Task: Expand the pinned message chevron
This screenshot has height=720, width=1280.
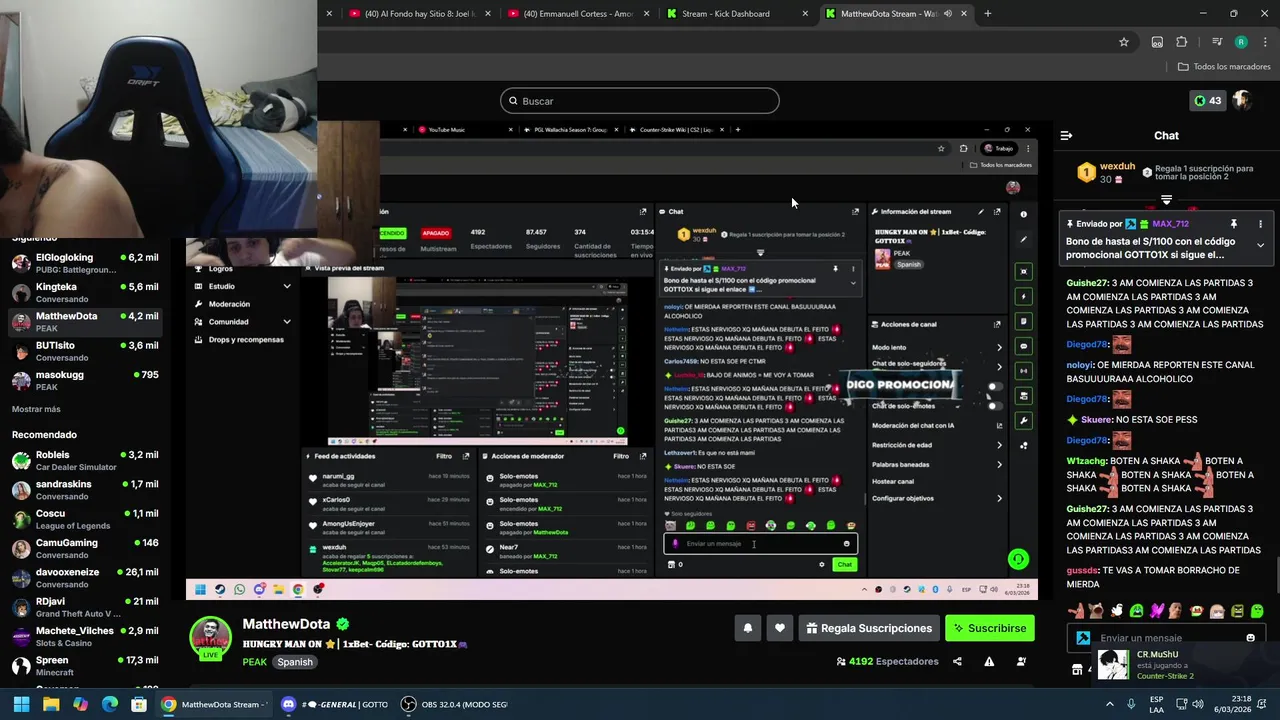Action: tap(1260, 245)
